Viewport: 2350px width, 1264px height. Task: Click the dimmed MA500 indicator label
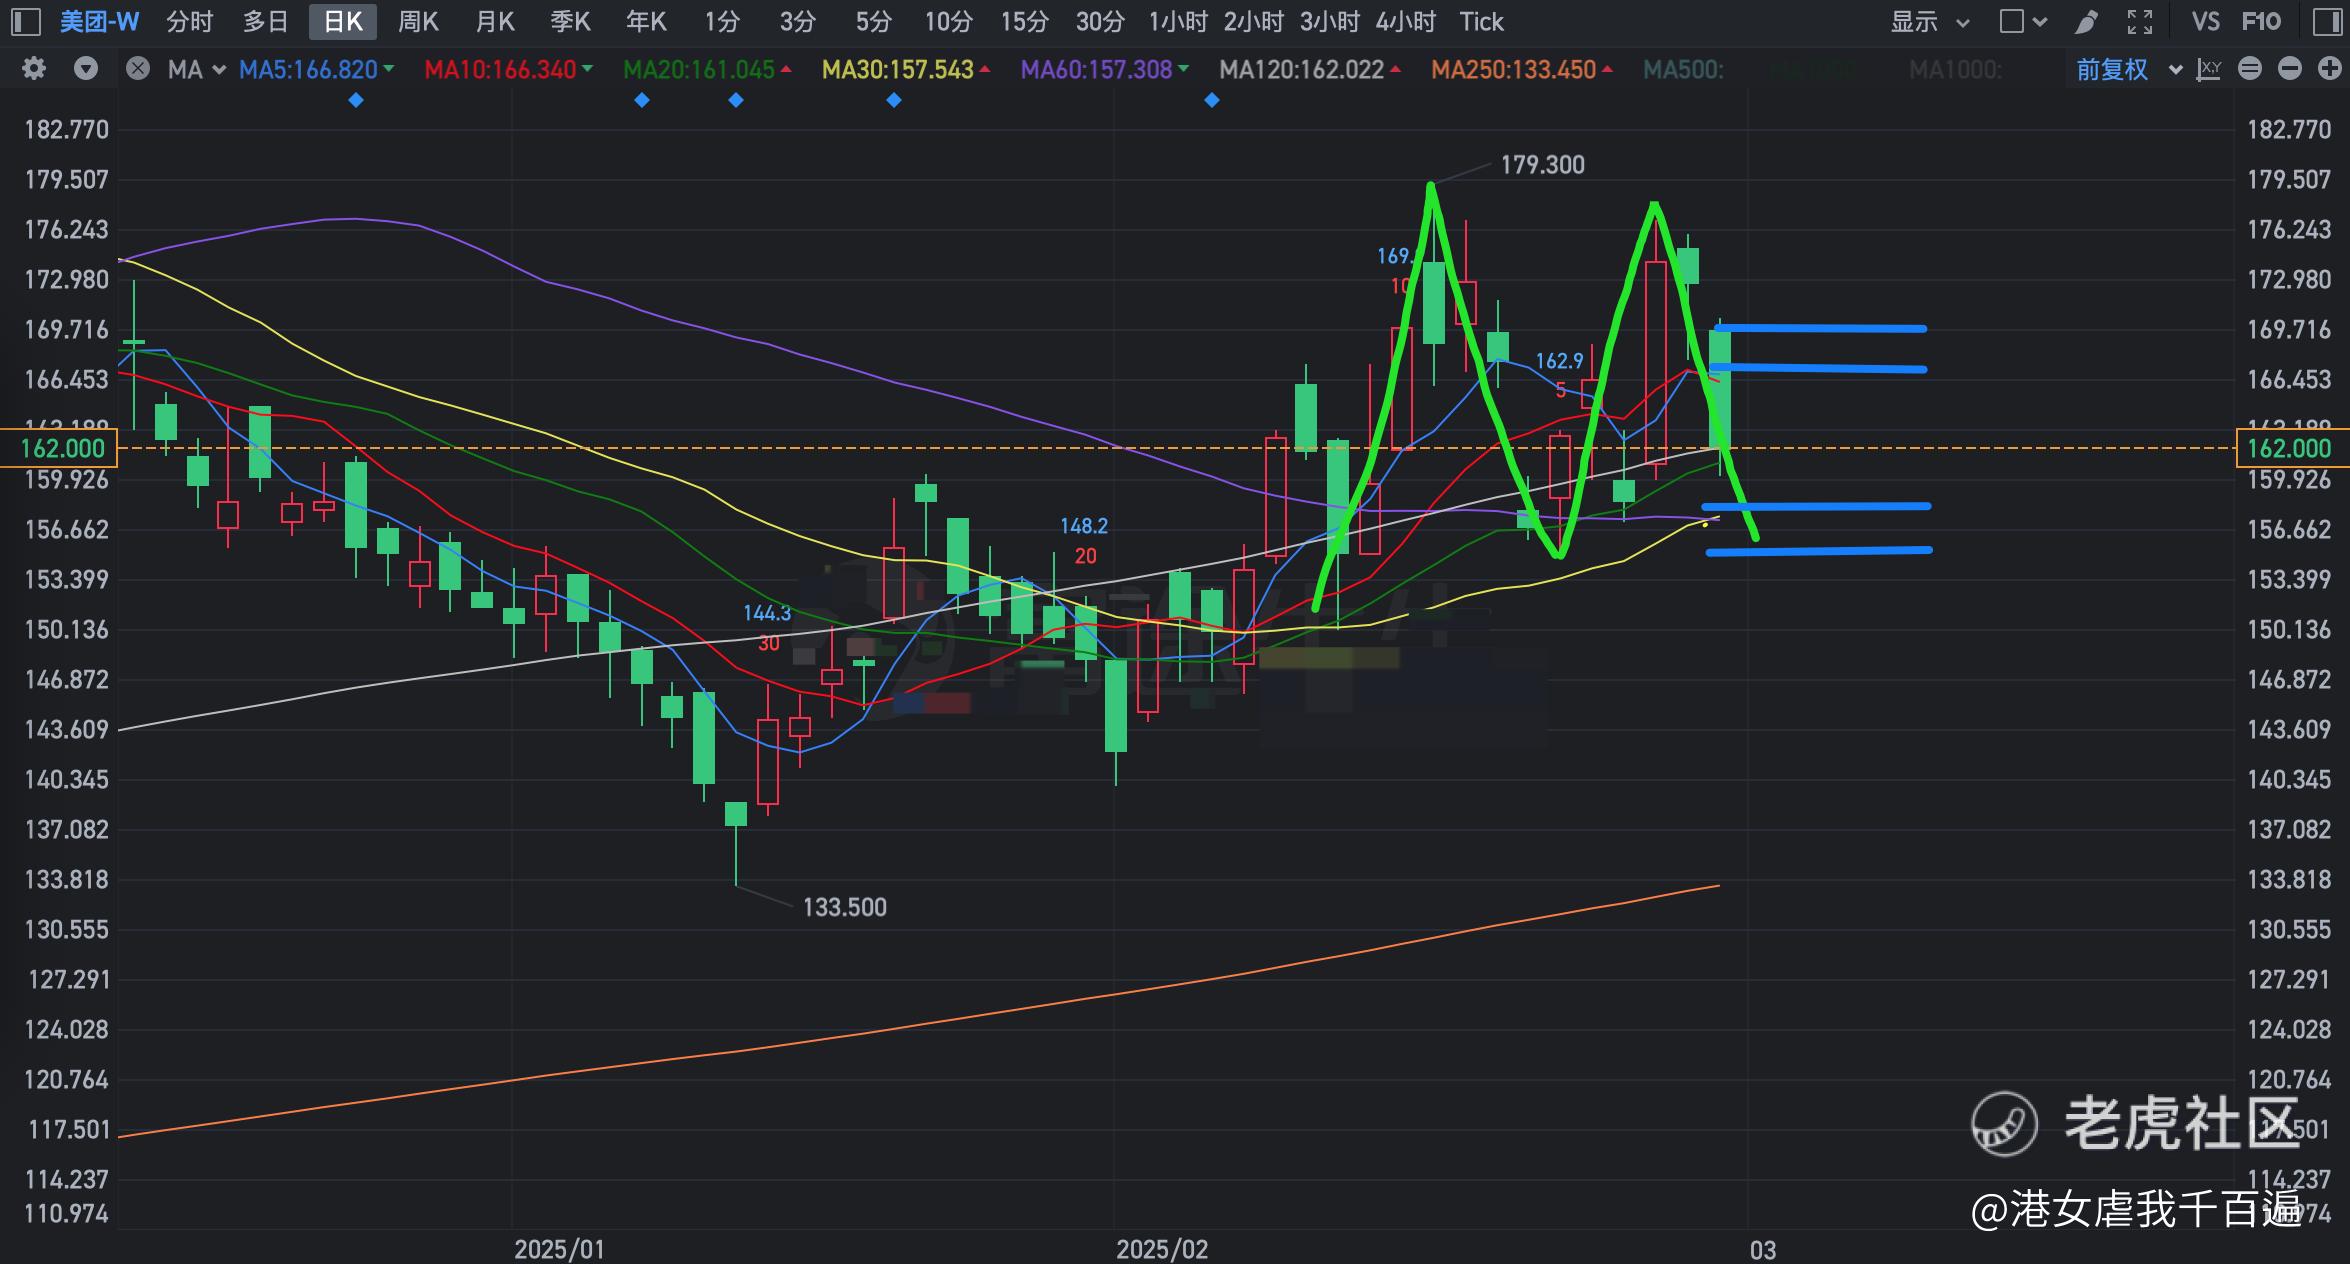point(1683,69)
